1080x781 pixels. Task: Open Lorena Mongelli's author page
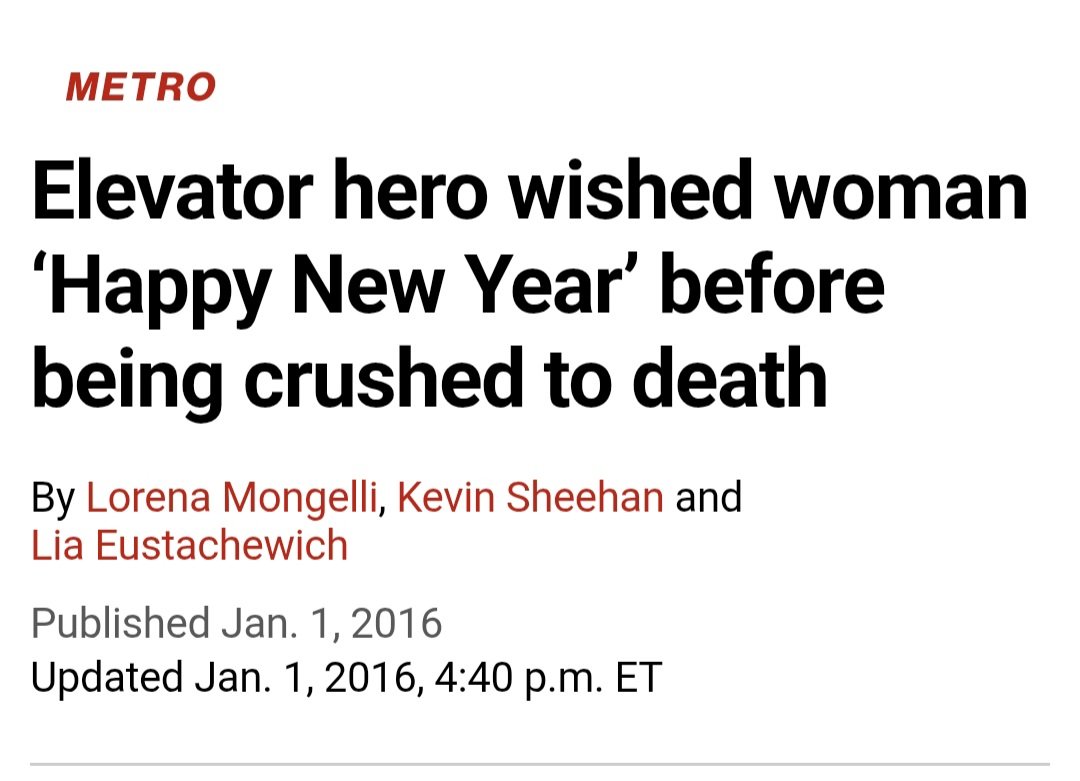230,497
